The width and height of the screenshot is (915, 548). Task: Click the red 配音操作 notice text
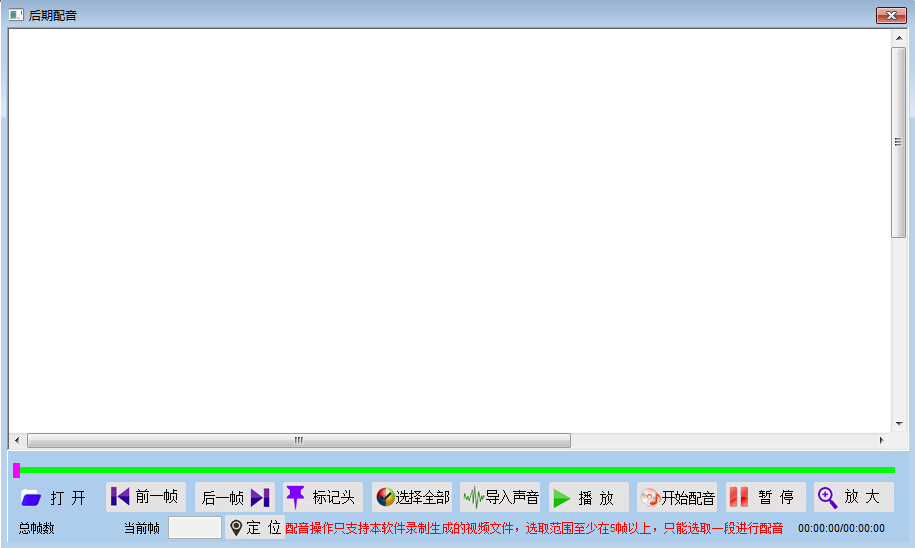tap(534, 528)
